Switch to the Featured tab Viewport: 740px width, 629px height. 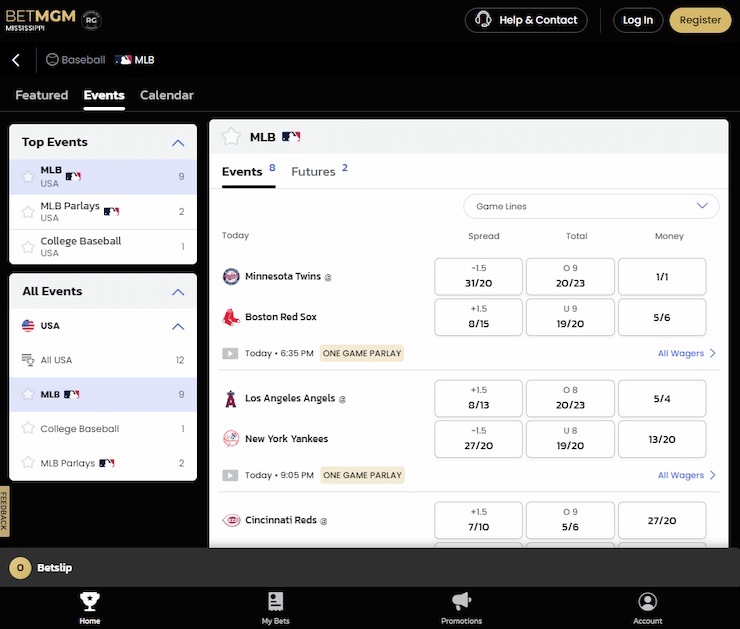pyautogui.click(x=42, y=95)
